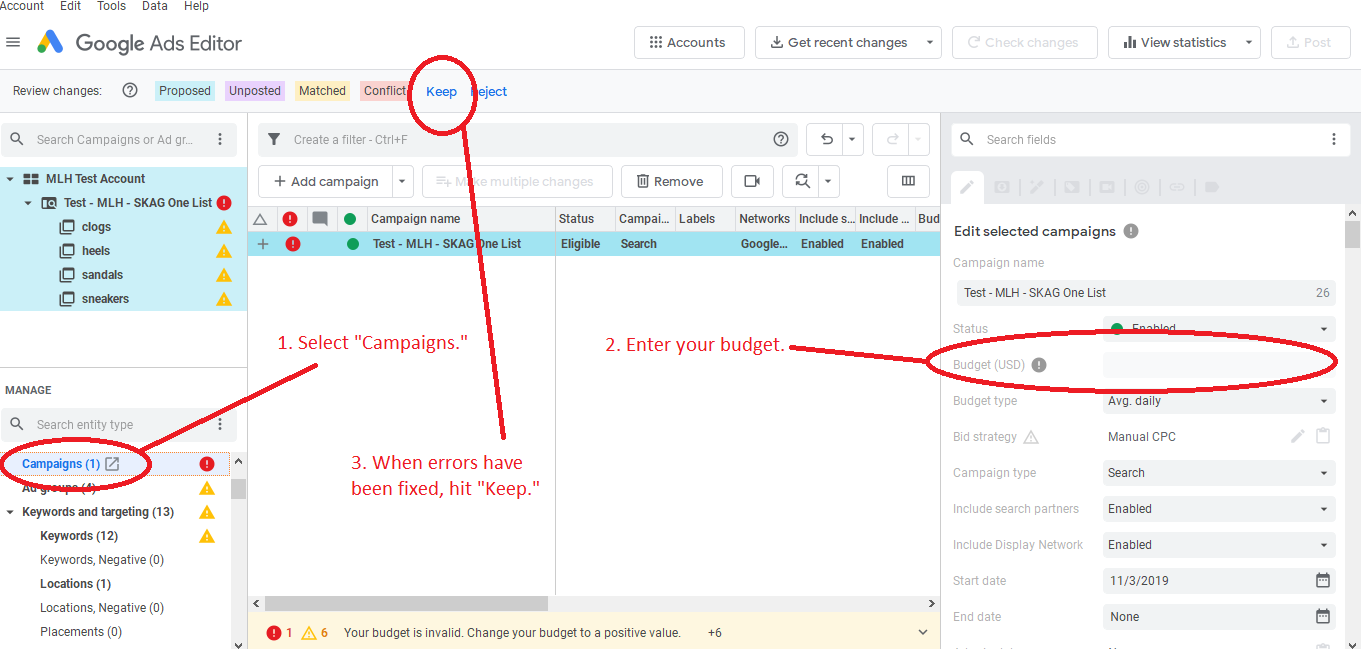
Task: Click the video camera toolbar button
Action: pyautogui.click(x=752, y=181)
